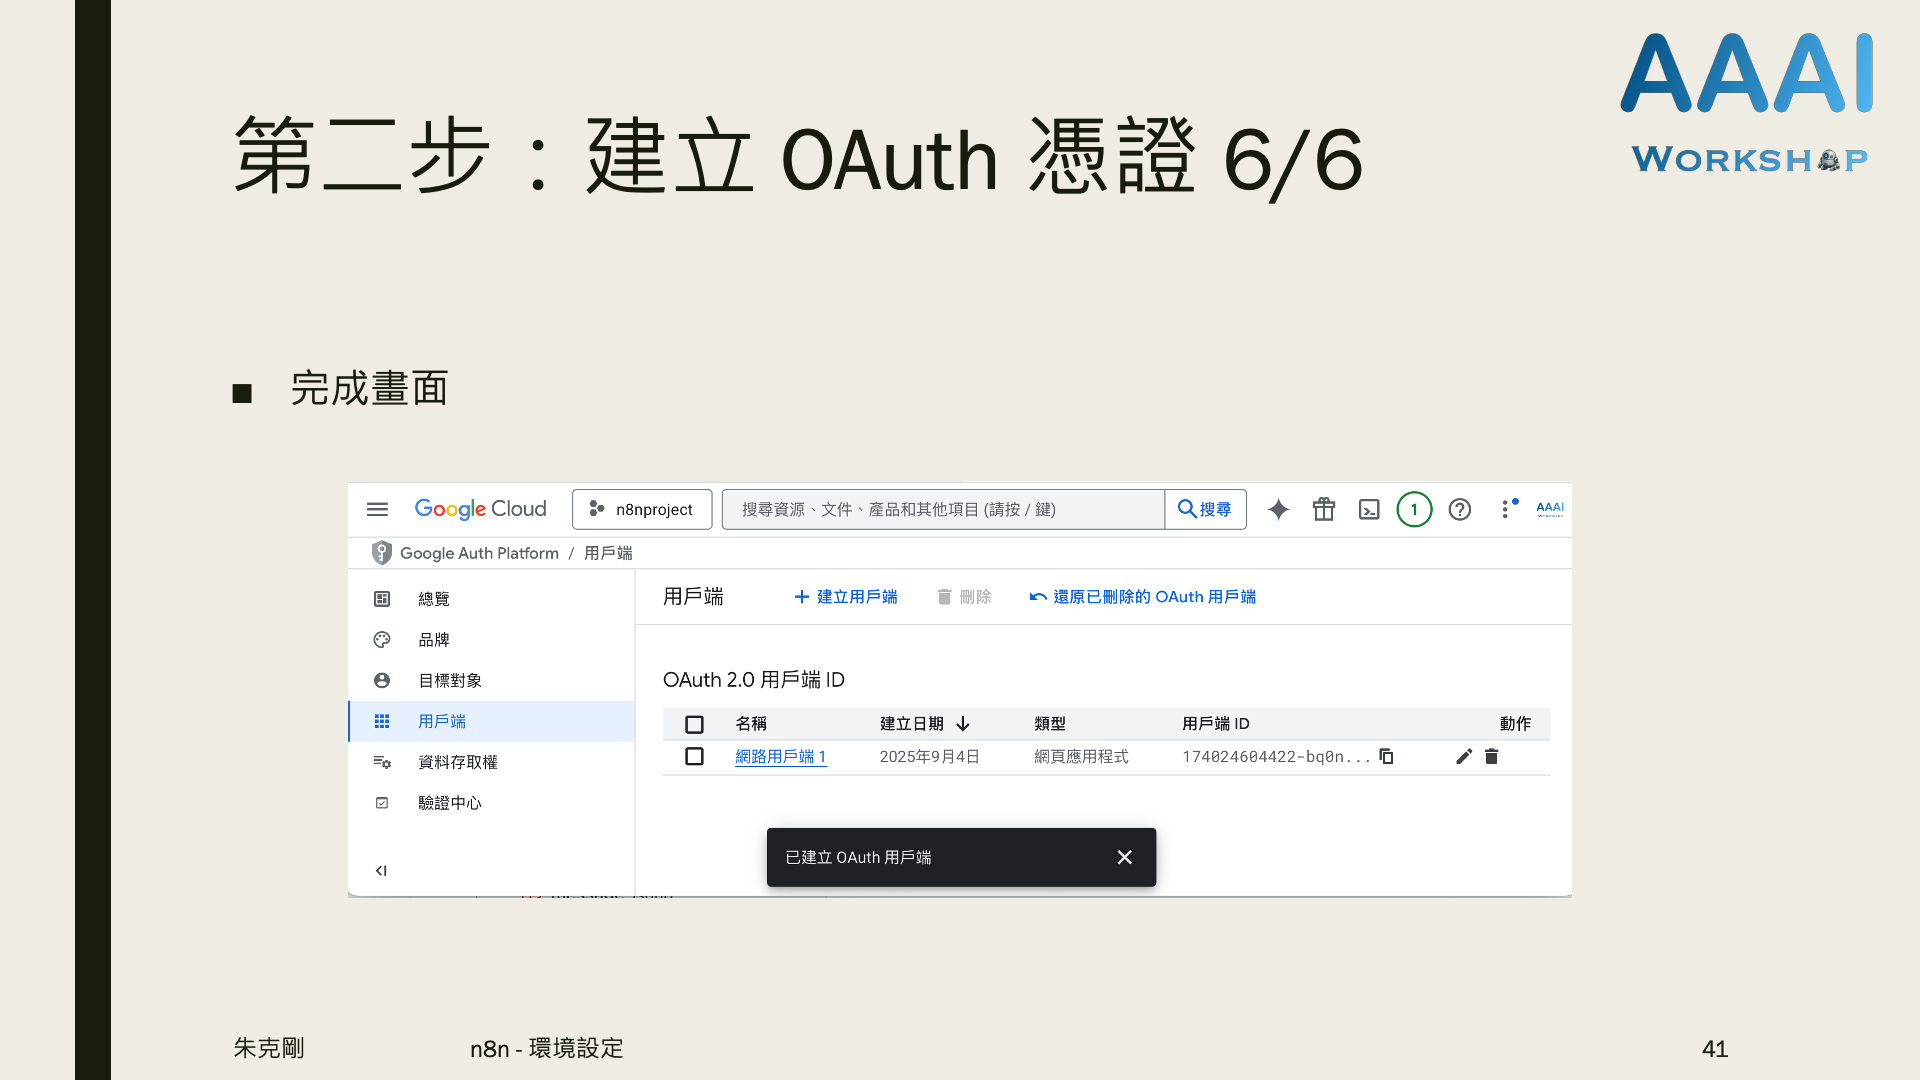
Task: Open the help question mark icon
Action: coord(1460,509)
